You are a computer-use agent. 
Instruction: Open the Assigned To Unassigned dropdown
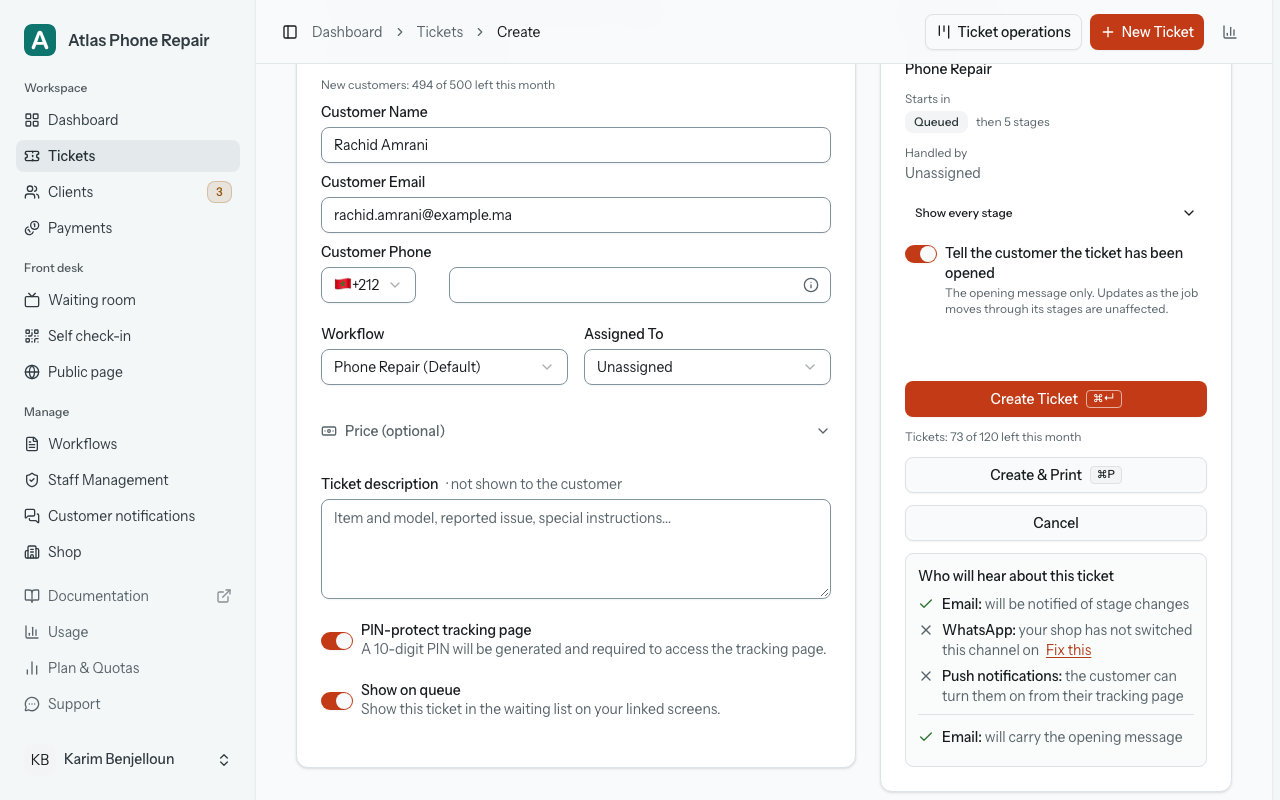click(x=707, y=367)
